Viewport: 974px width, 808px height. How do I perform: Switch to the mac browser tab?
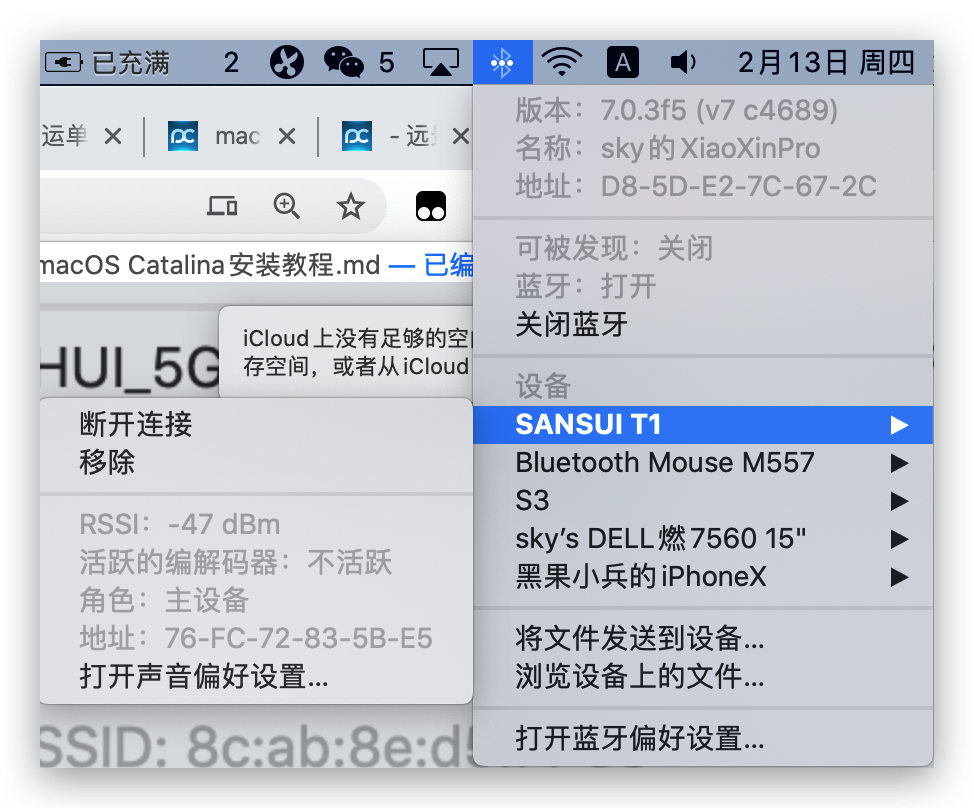click(214, 136)
